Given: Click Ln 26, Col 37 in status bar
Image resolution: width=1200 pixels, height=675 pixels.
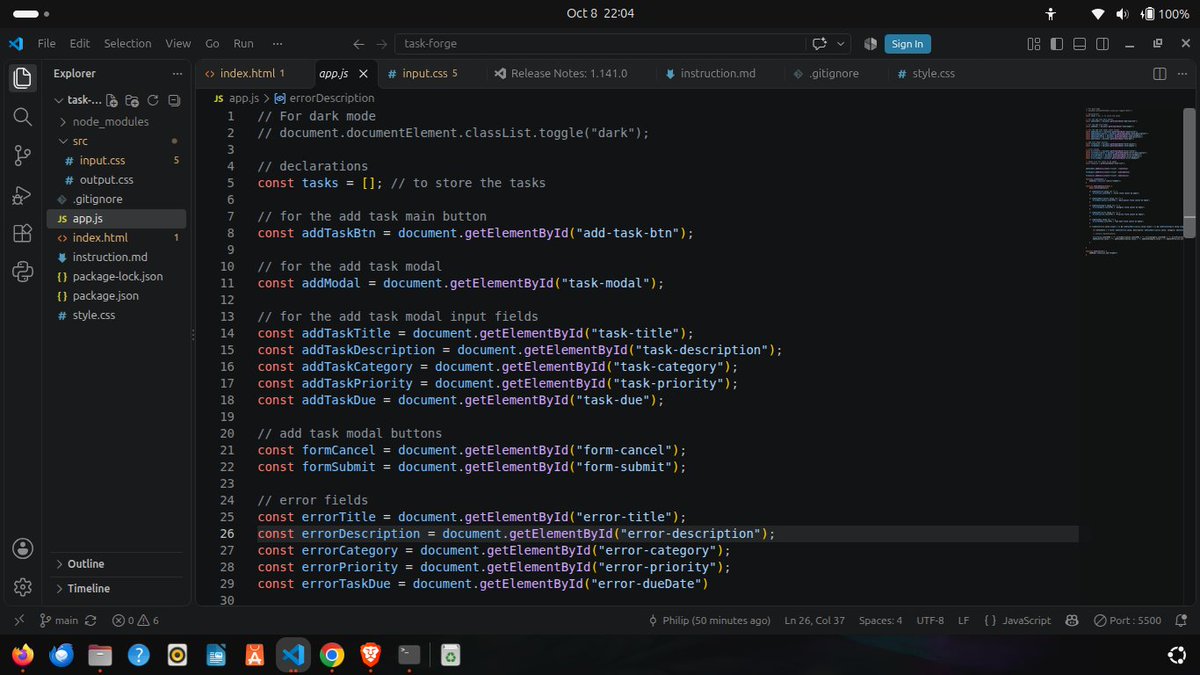Looking at the screenshot, I should tap(814, 620).
